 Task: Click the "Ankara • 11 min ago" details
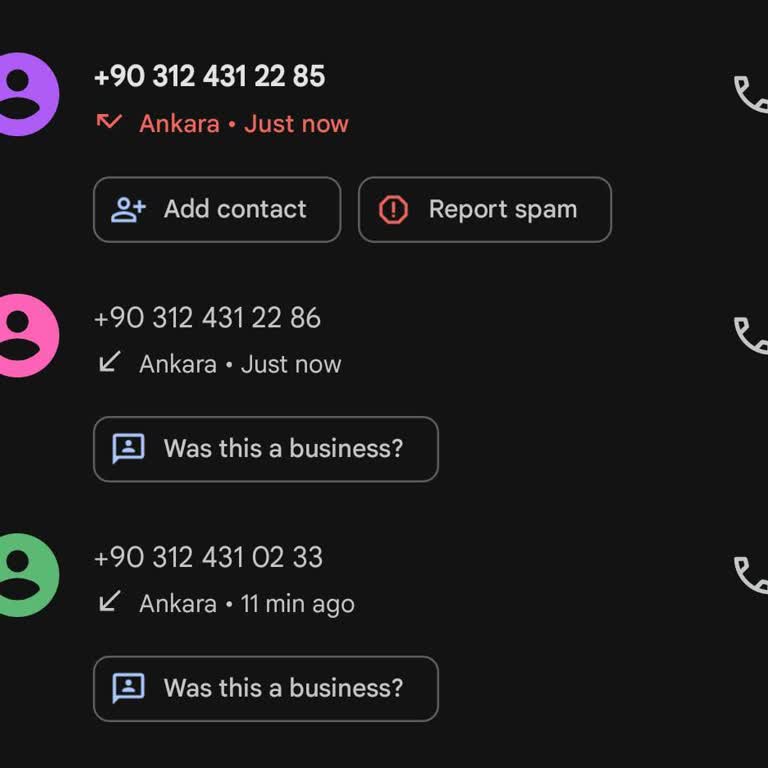click(x=246, y=604)
